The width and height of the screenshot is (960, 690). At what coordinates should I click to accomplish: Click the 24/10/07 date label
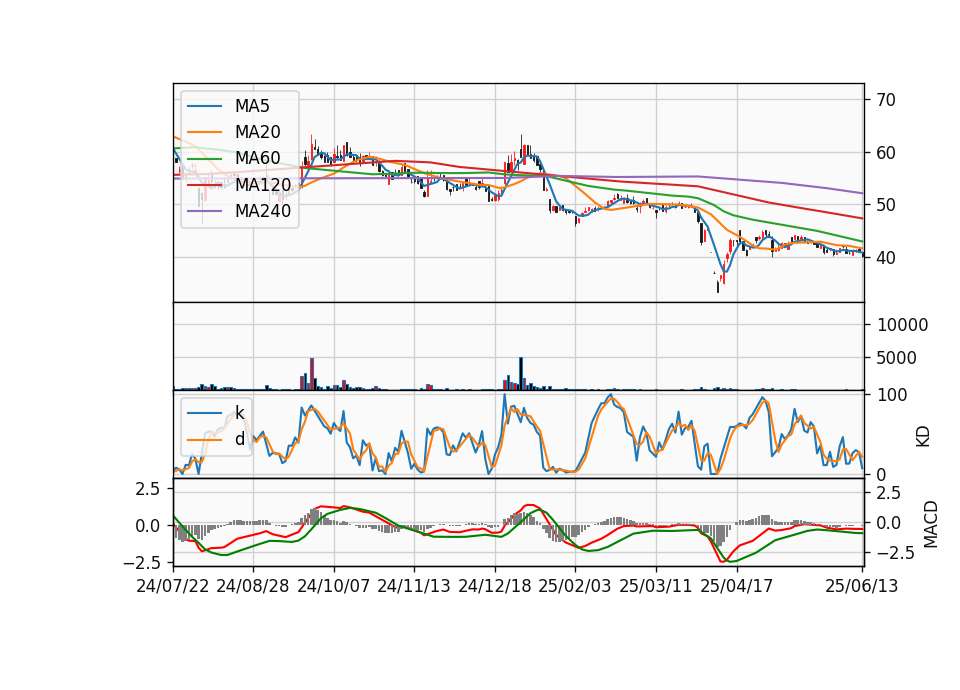pos(334,586)
